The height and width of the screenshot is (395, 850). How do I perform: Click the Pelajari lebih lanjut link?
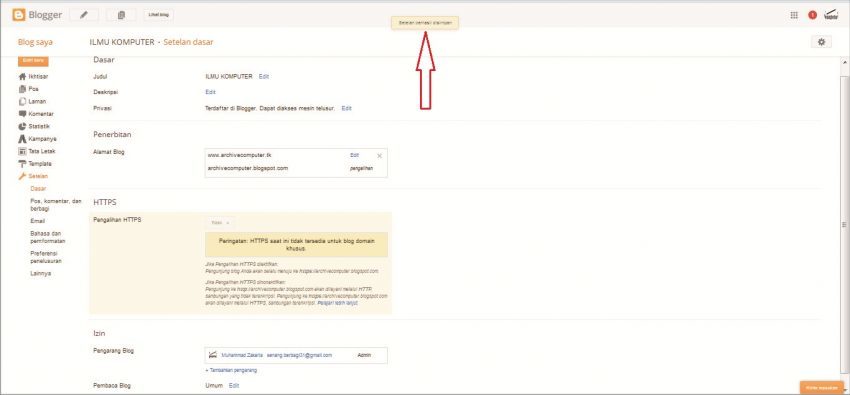(x=337, y=303)
